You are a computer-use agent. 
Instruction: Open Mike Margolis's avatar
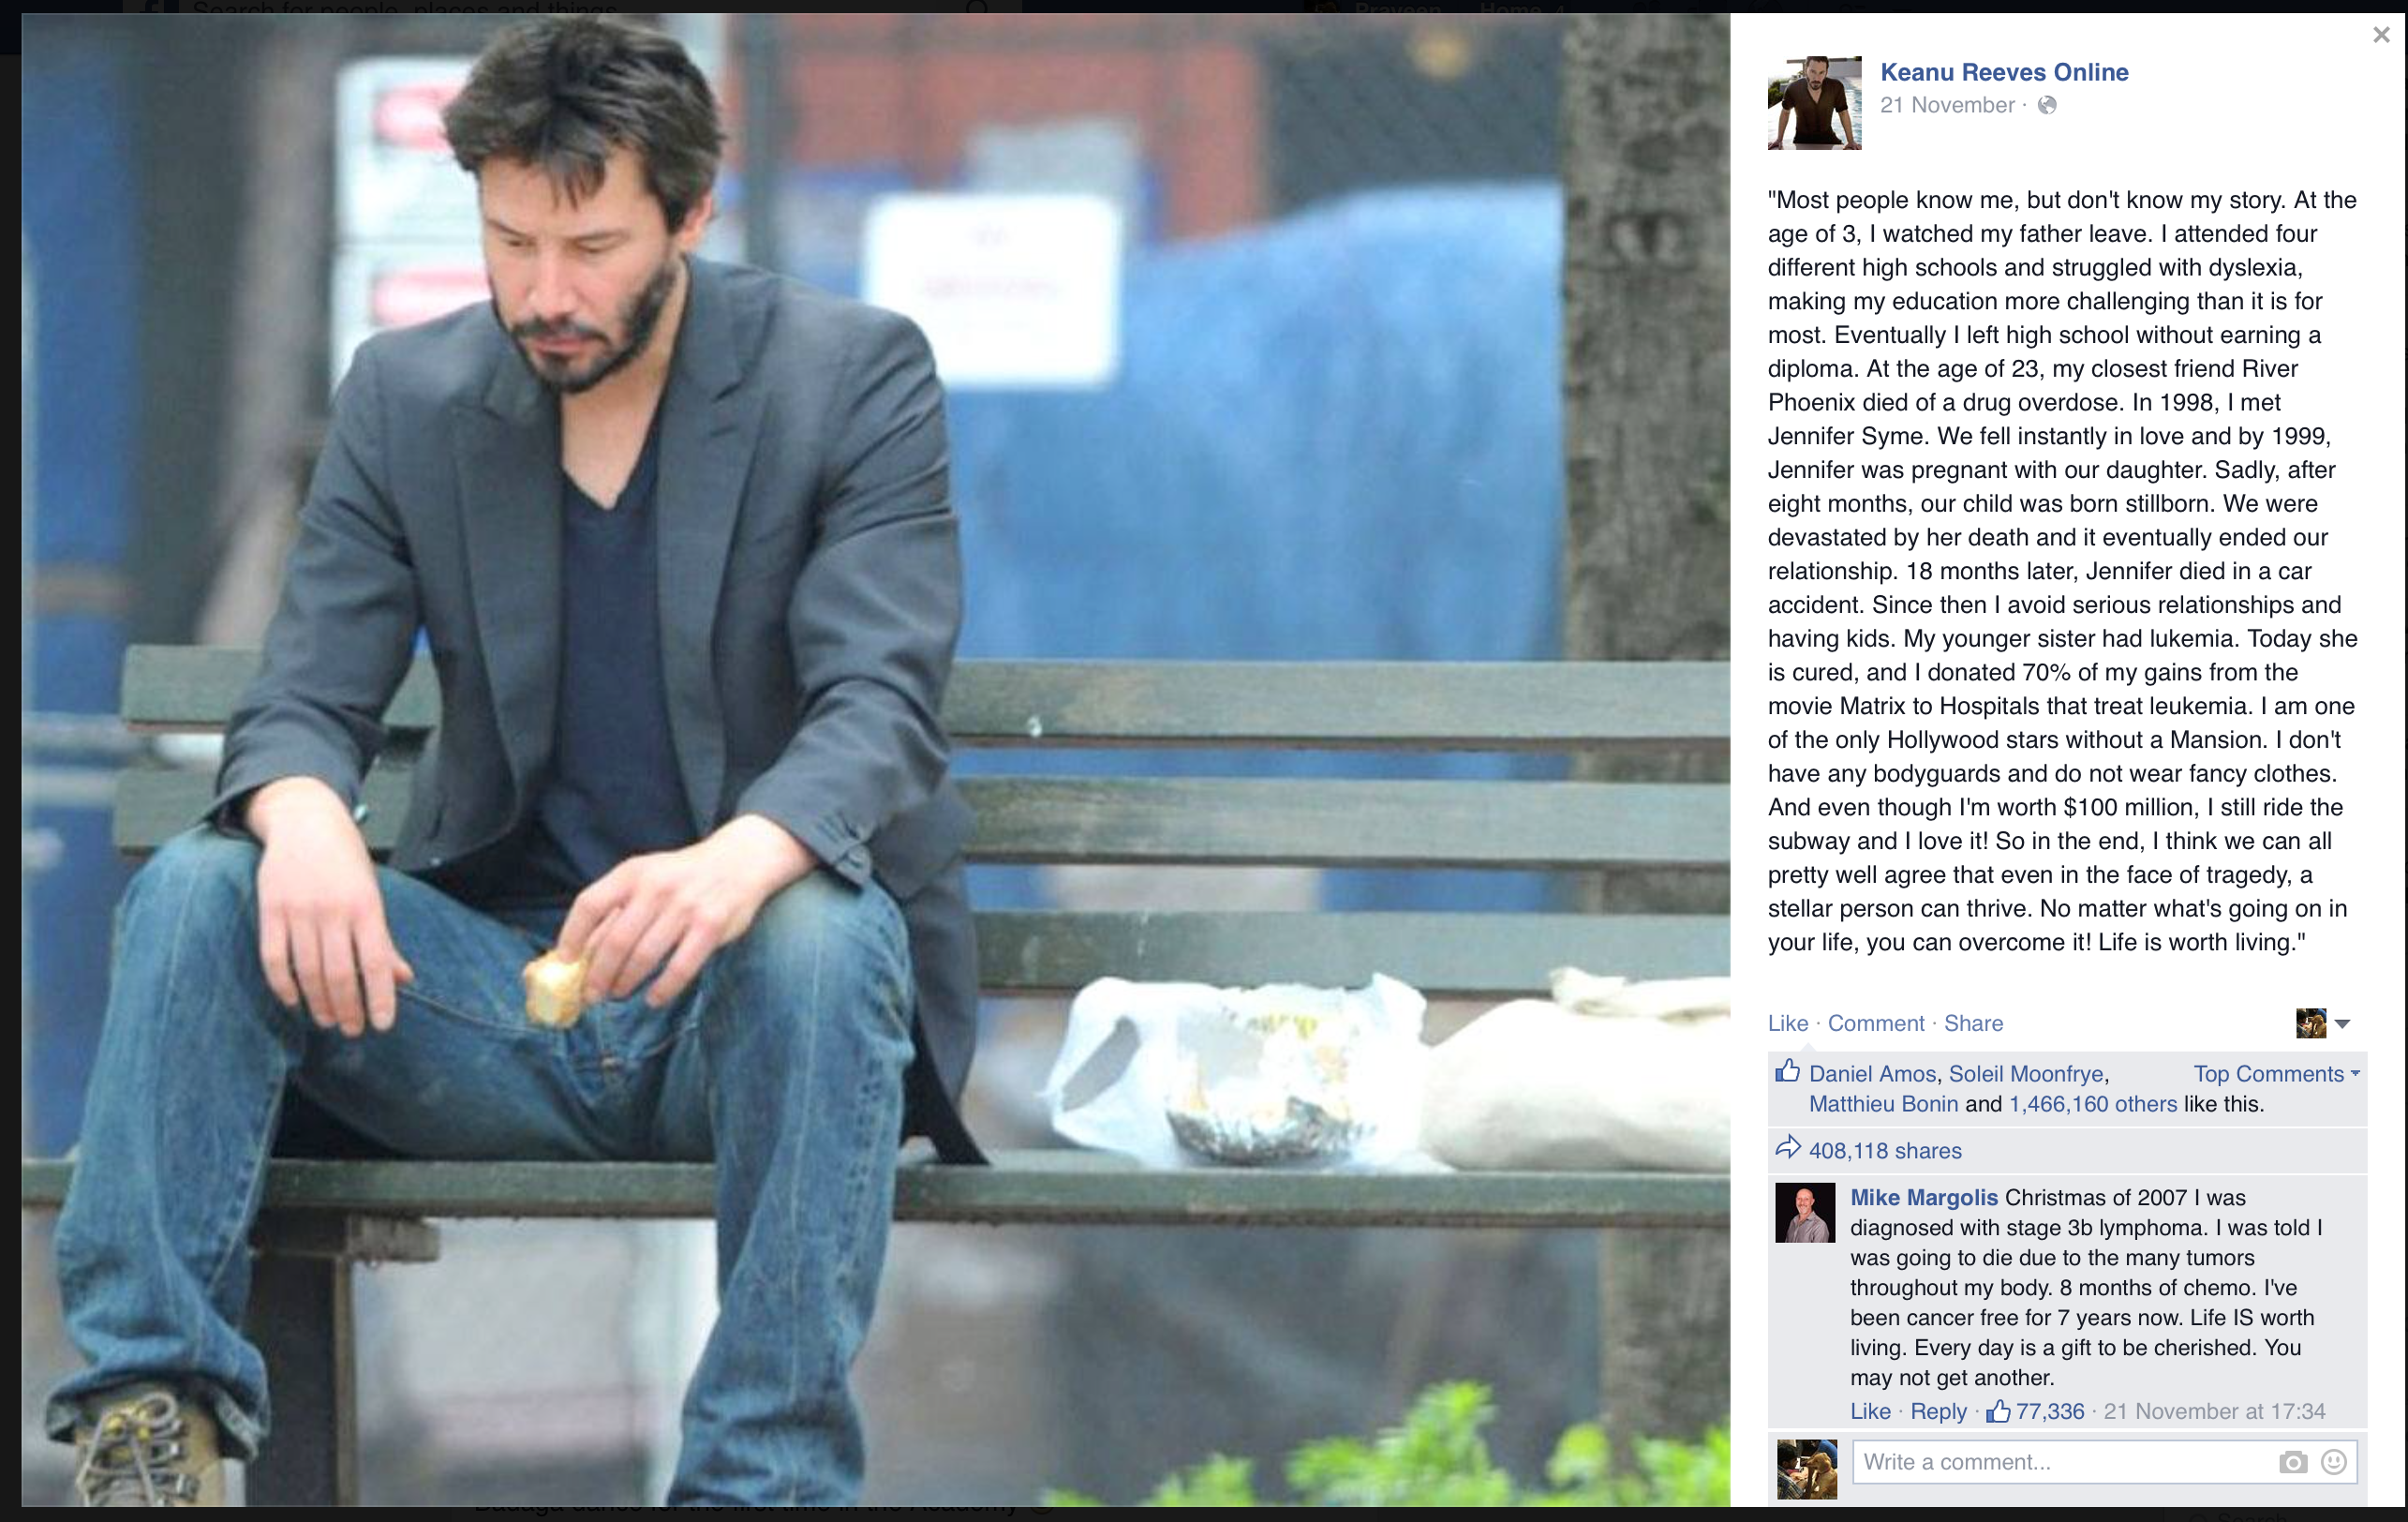[x=1805, y=1212]
